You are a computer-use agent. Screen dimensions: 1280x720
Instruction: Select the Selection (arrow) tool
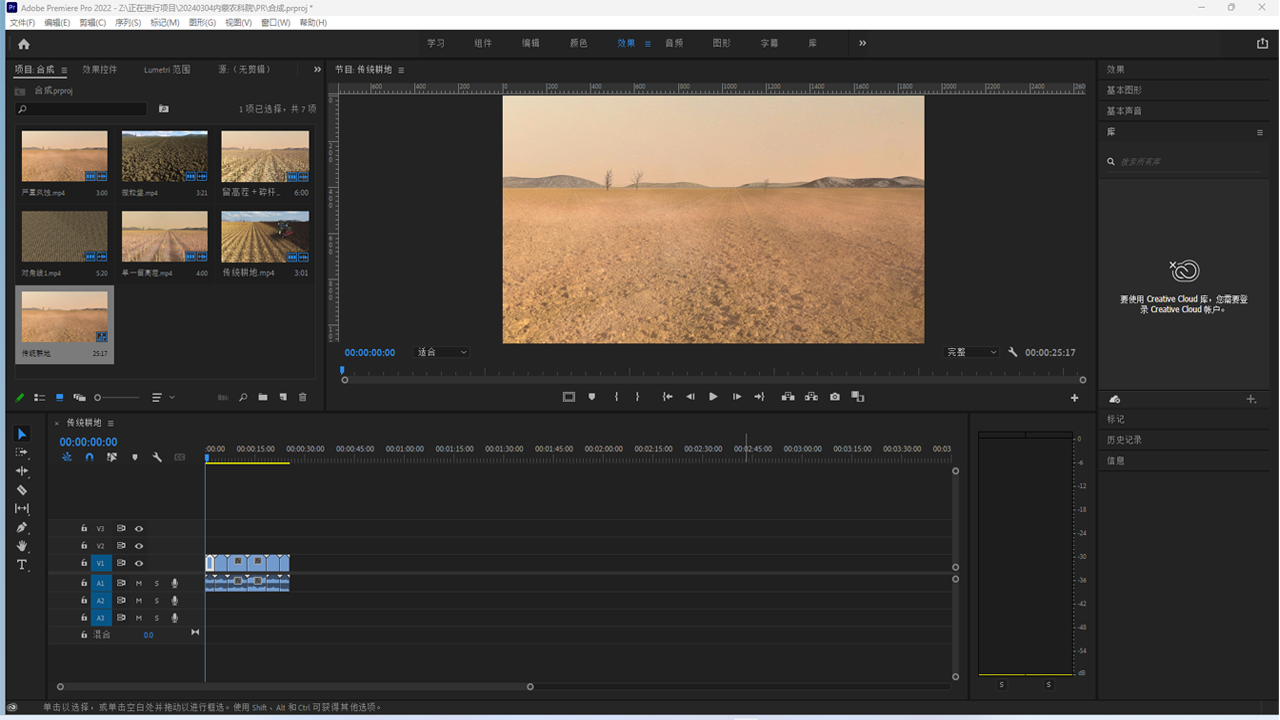[x=22, y=434]
